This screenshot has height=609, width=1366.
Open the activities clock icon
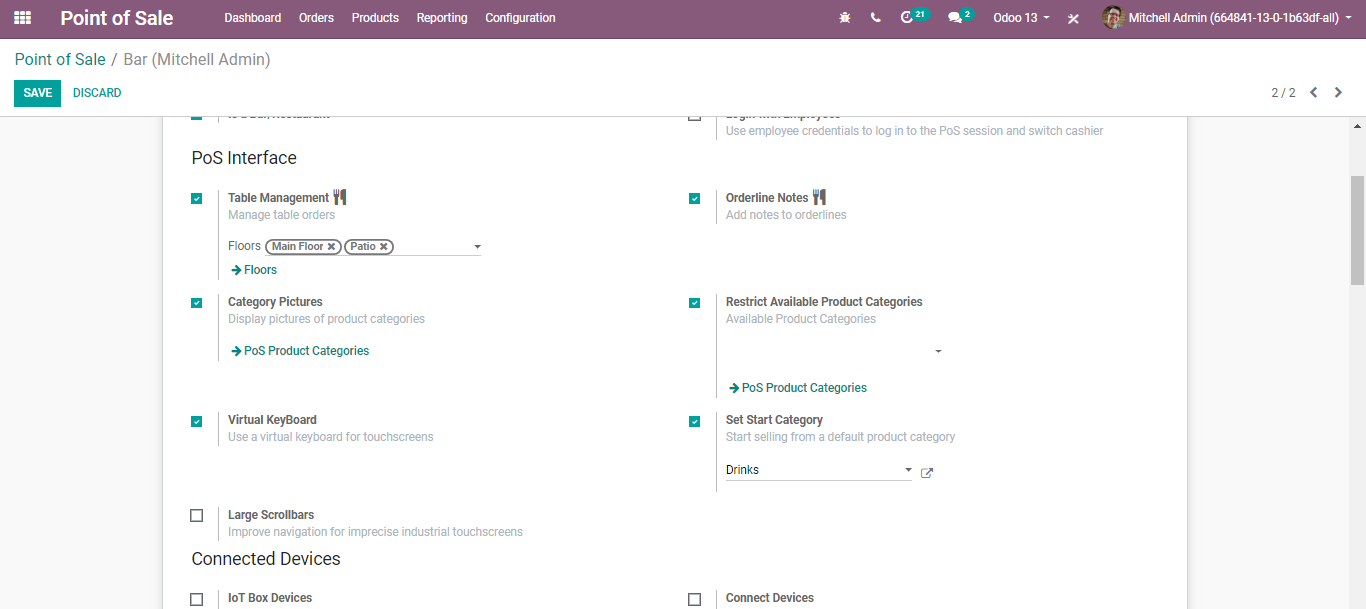[907, 18]
